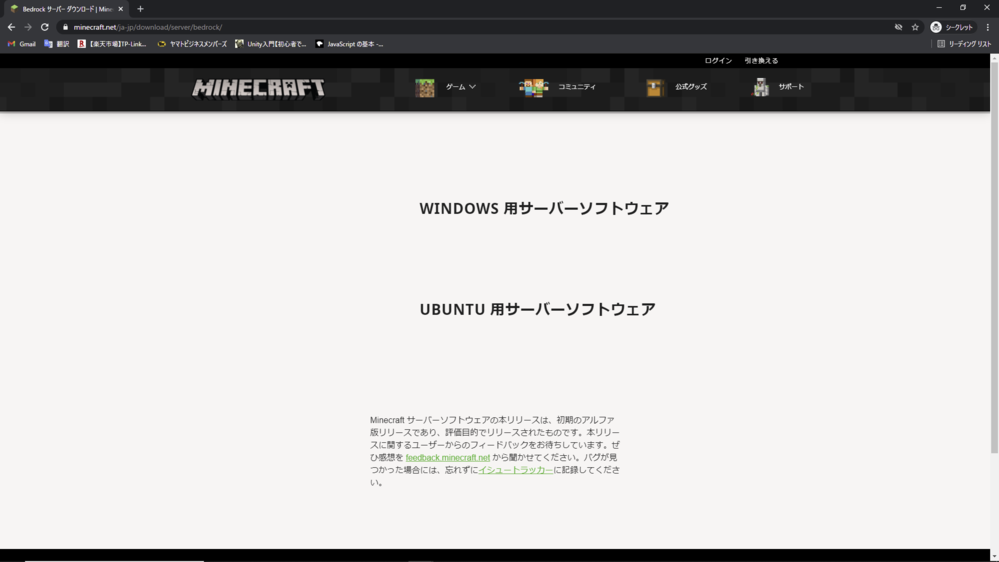The height and width of the screenshot is (562, 999).
Task: Click the characters icon beside コミュニティ
Action: (x=533, y=87)
